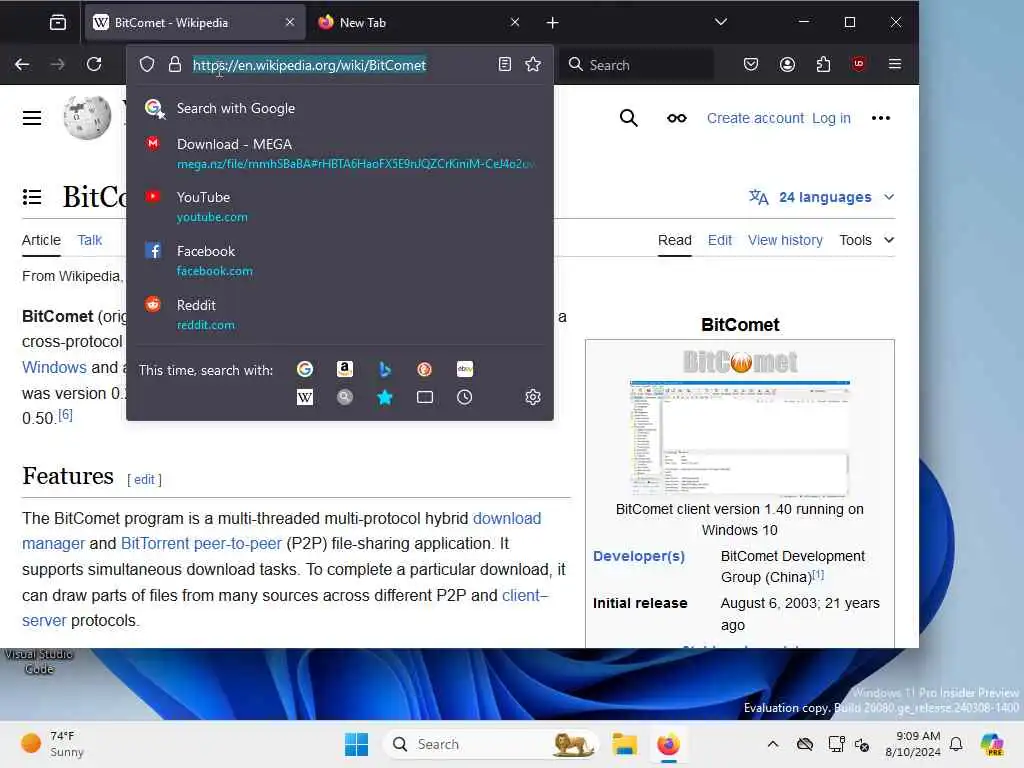Go back to previous page
Screen dimensions: 1024x768
(22, 64)
